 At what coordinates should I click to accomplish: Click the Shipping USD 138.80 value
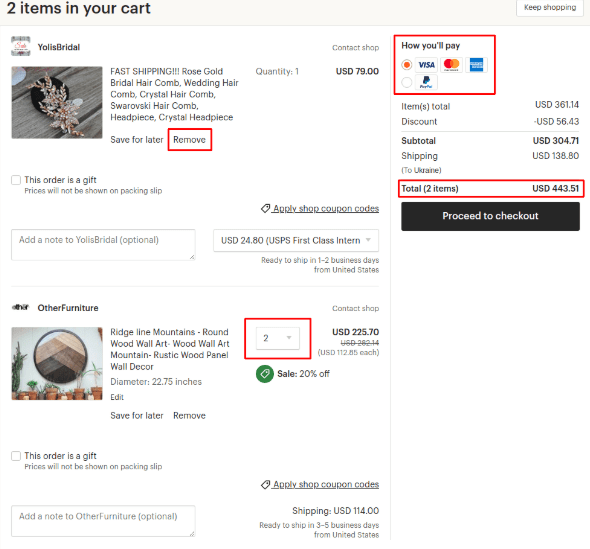(555, 156)
